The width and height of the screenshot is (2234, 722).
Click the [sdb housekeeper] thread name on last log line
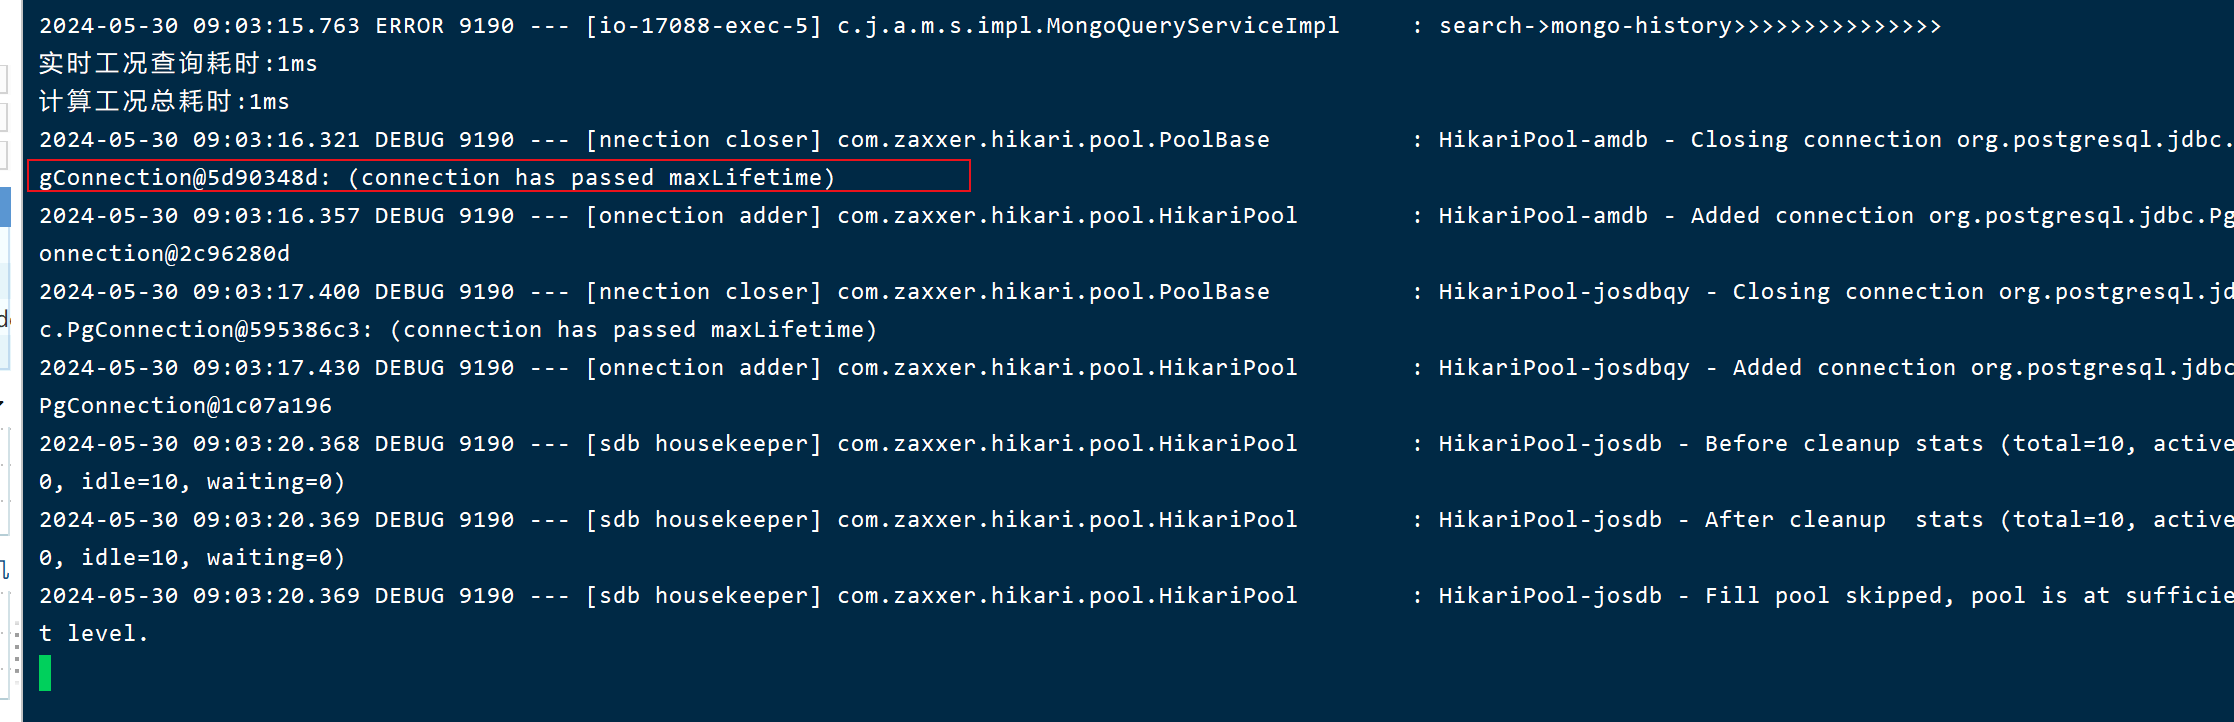[703, 596]
